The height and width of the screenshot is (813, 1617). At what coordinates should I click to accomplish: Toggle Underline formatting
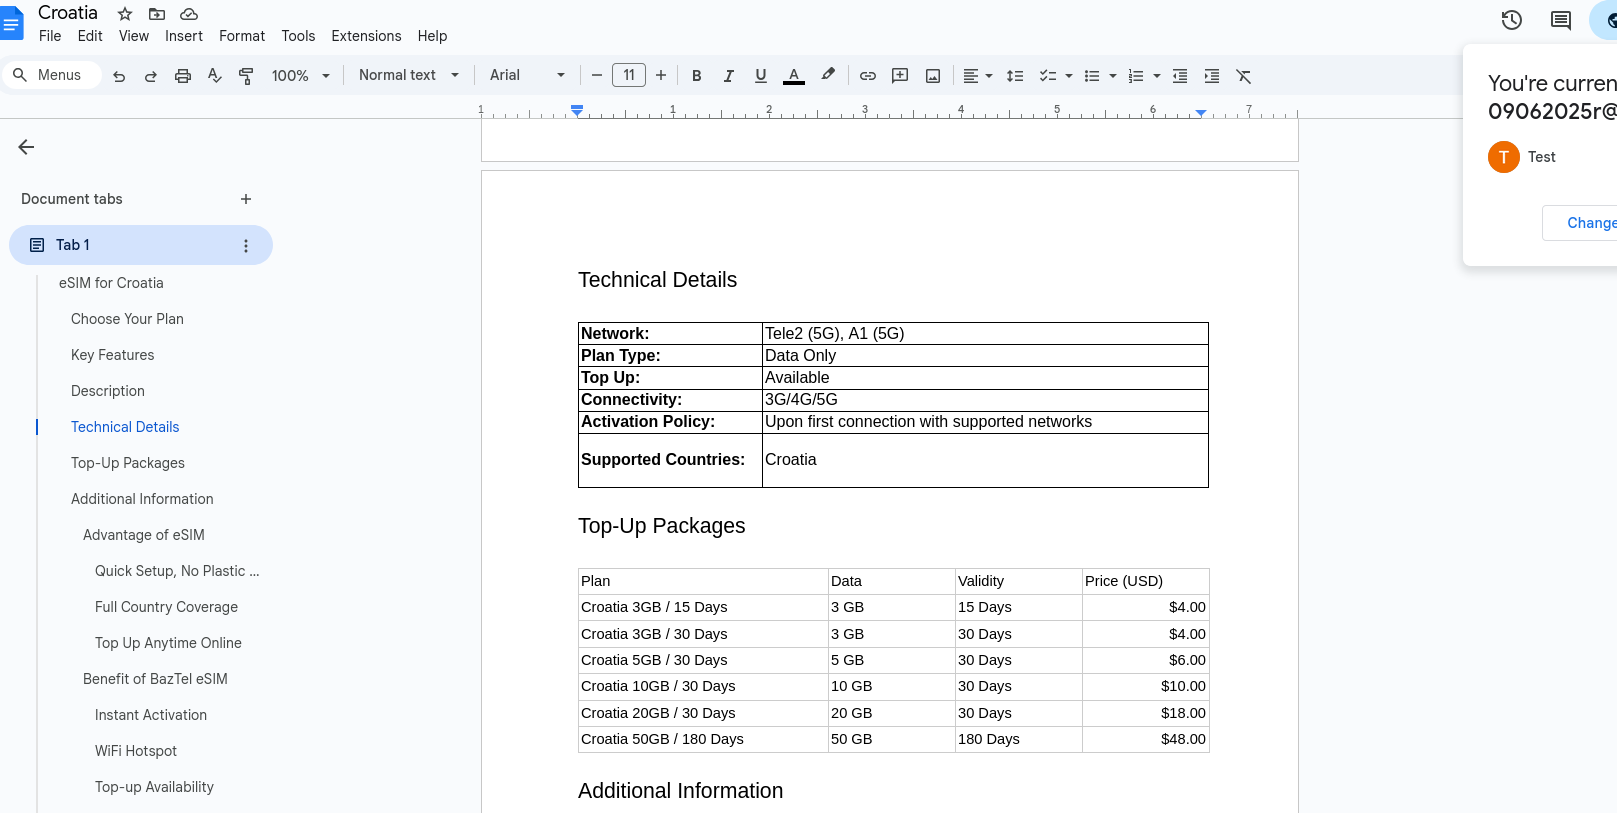(x=761, y=76)
